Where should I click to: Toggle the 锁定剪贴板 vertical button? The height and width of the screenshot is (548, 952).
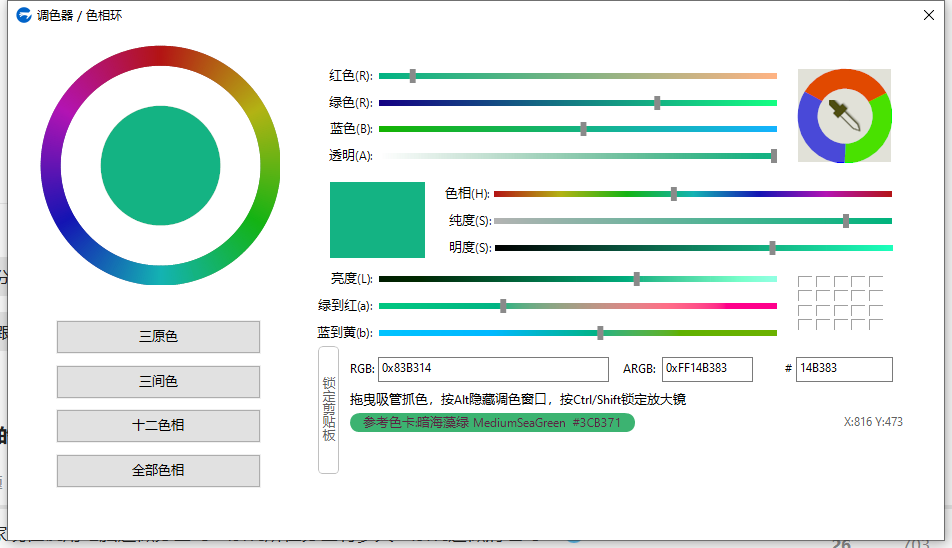[x=328, y=409]
